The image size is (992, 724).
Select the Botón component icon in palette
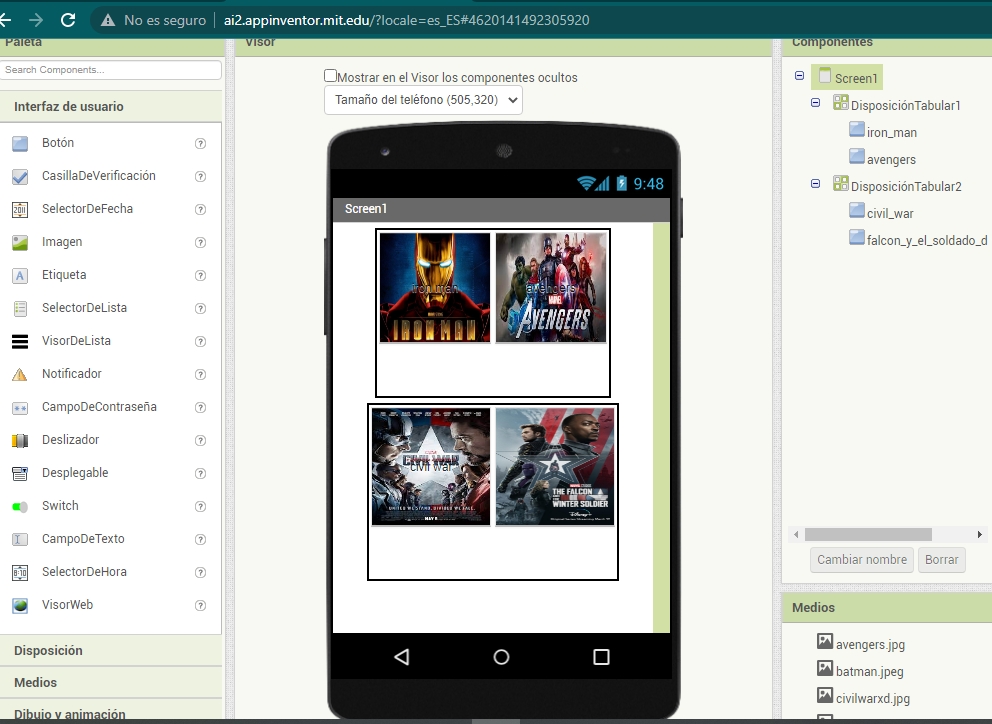[20, 144]
